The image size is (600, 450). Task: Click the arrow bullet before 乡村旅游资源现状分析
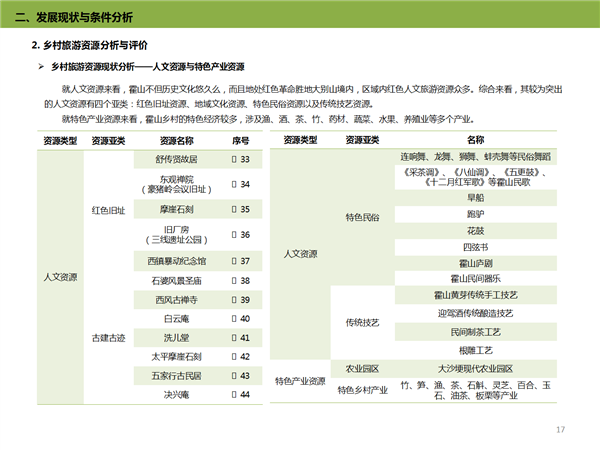click(41, 66)
